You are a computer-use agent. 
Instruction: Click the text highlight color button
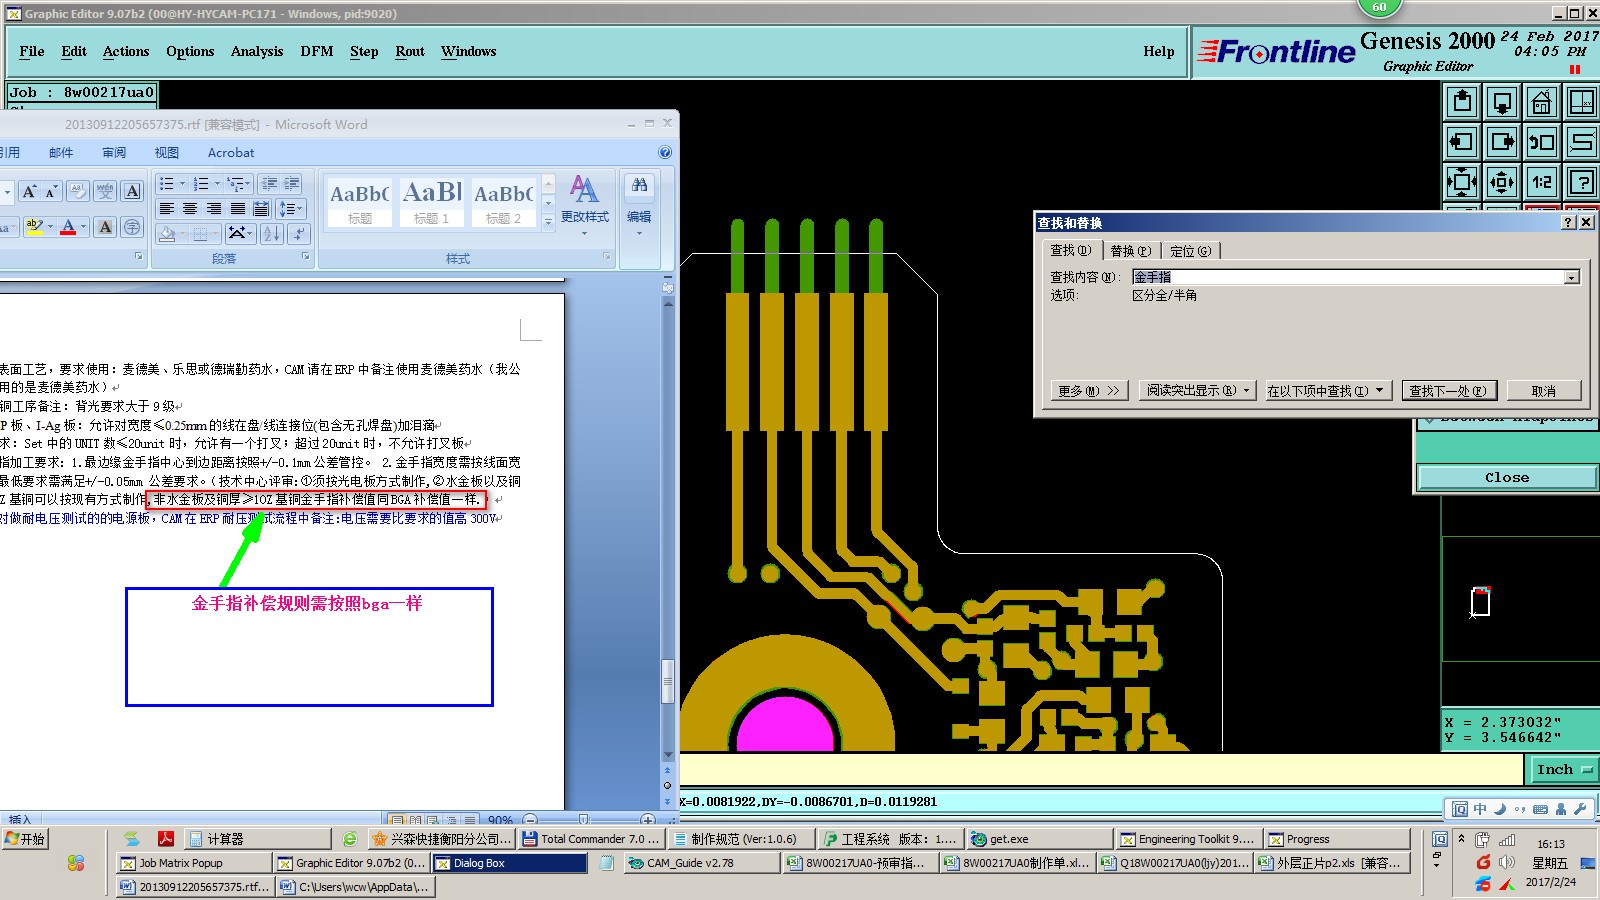35,227
